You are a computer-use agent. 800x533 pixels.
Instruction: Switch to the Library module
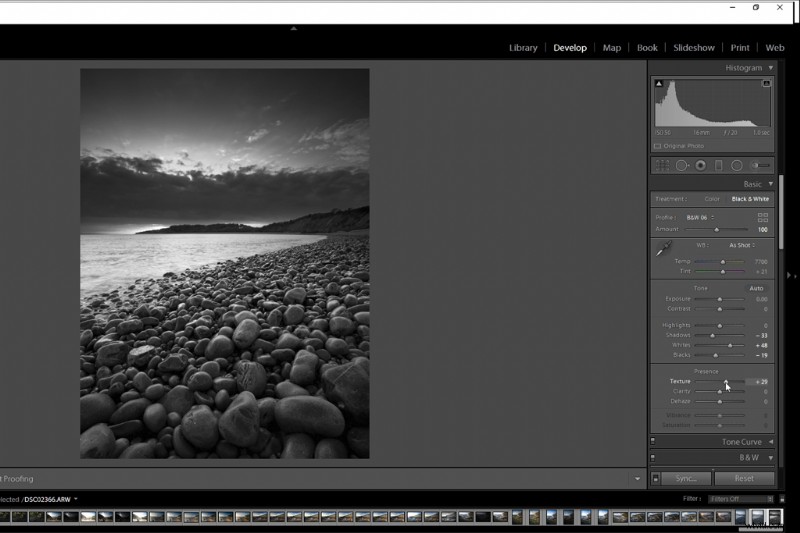523,47
